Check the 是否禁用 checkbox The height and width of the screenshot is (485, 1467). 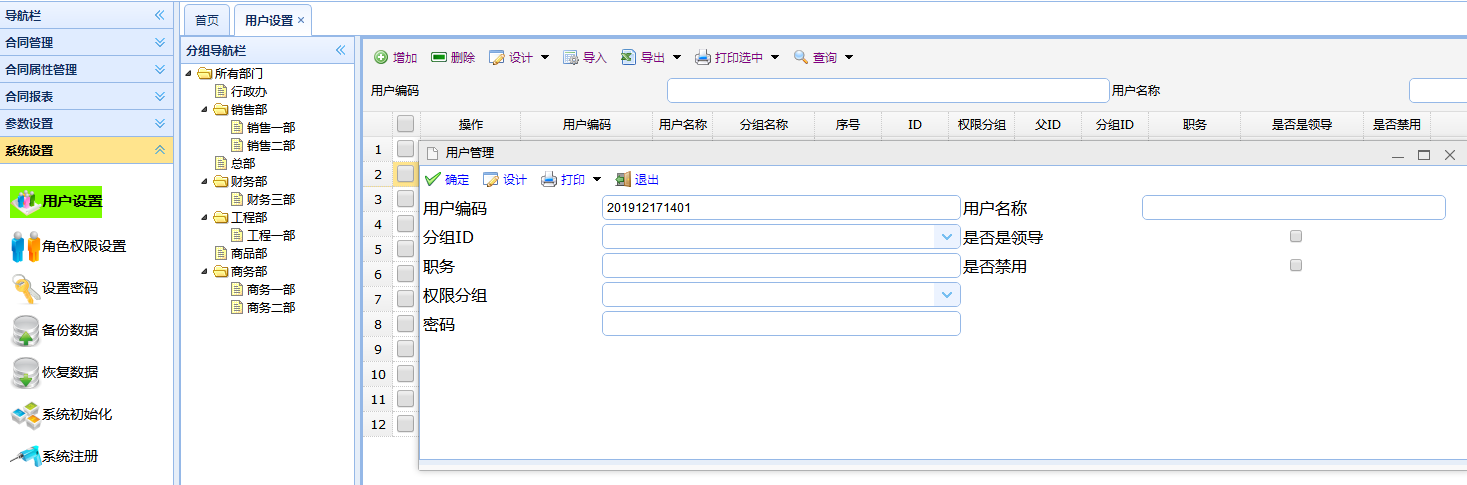(1296, 266)
